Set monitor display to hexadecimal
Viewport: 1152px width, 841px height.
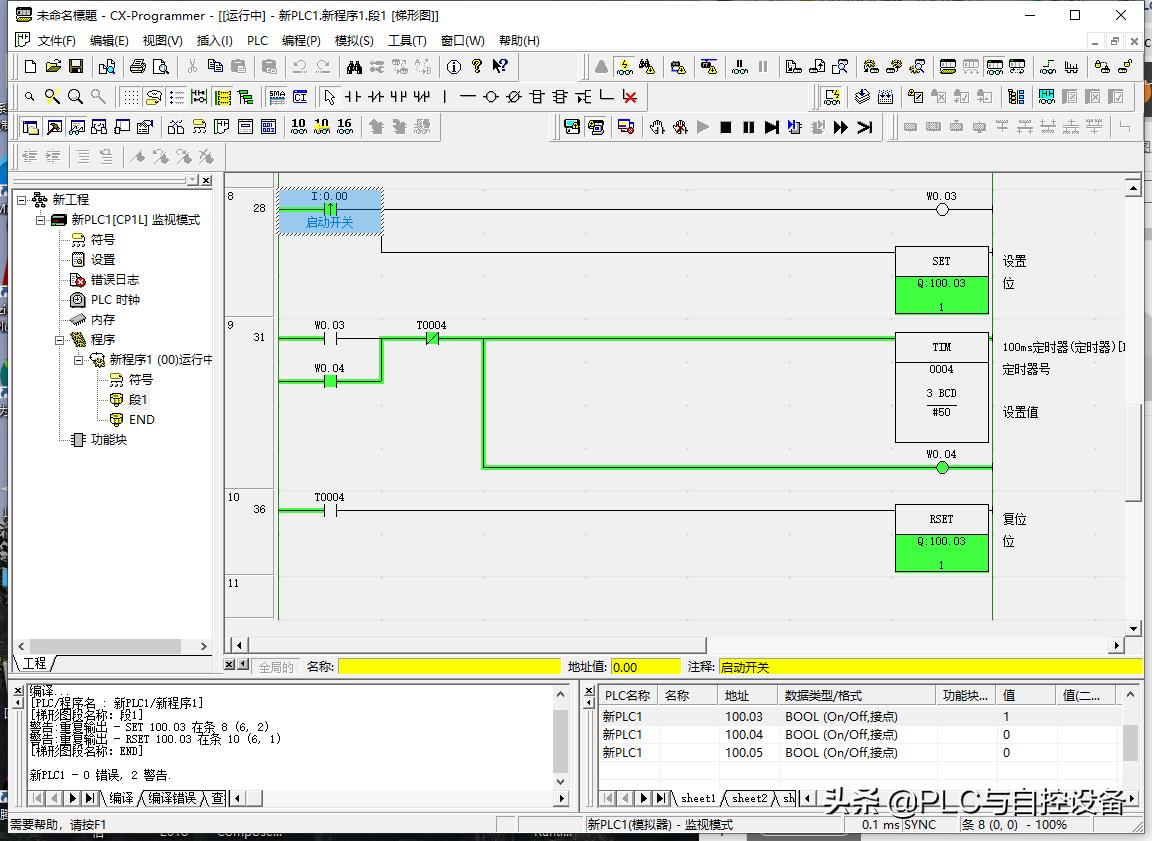tap(345, 127)
